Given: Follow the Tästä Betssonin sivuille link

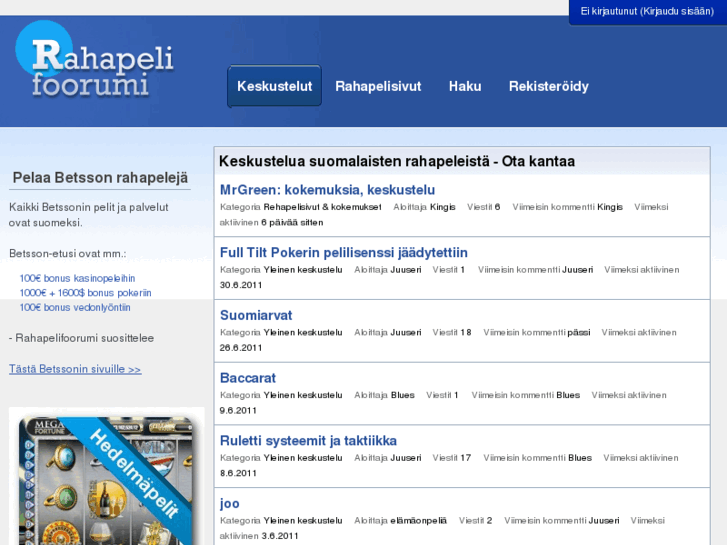Looking at the screenshot, I should [75, 369].
